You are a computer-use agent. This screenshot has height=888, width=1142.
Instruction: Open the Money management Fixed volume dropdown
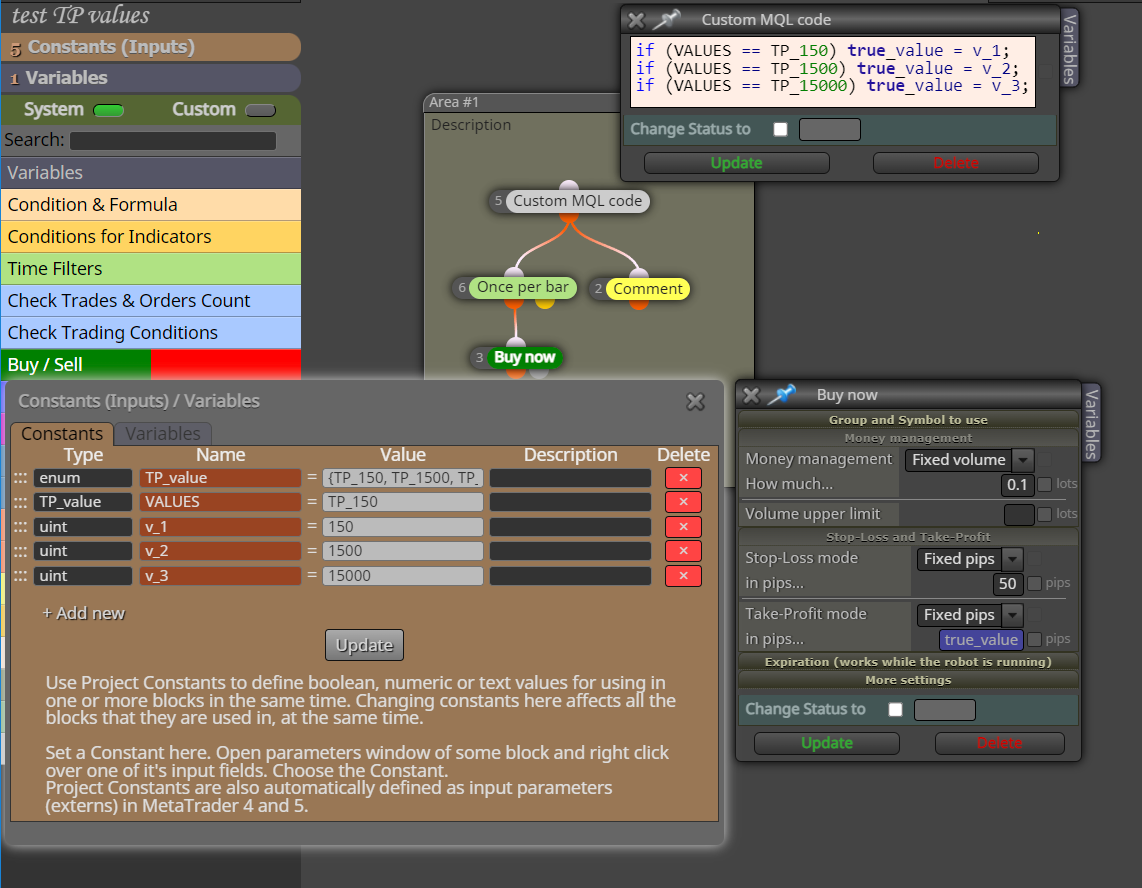[969, 460]
